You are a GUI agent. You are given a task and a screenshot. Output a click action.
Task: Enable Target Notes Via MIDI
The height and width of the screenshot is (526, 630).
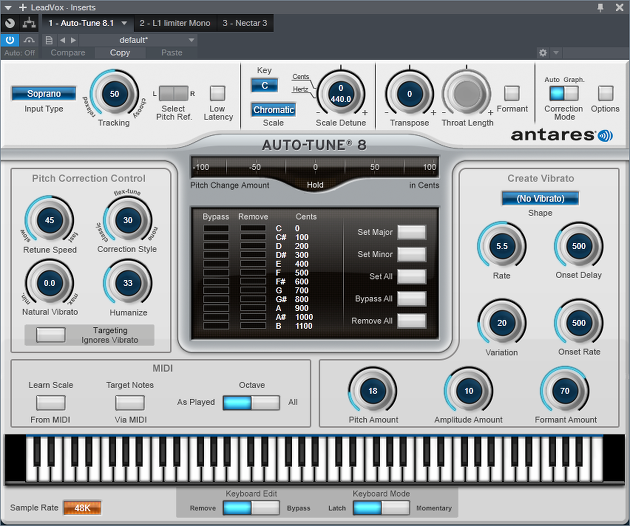pyautogui.click(x=130, y=402)
